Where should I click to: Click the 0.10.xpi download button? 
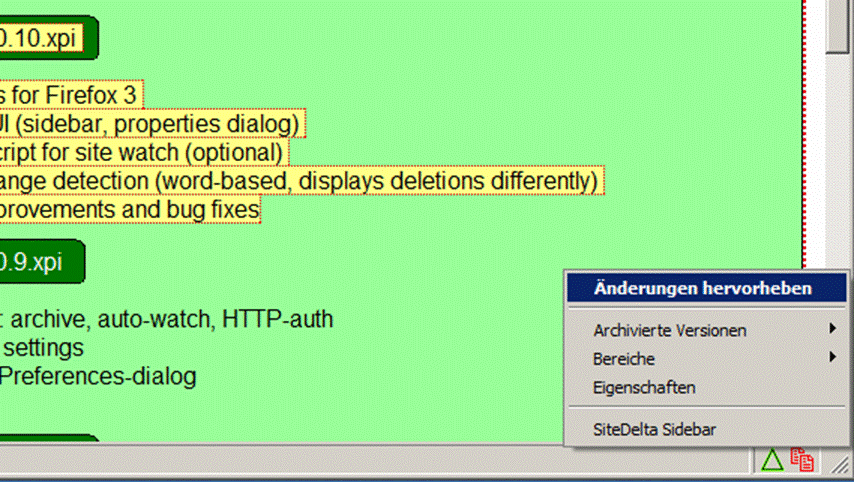coord(42,38)
